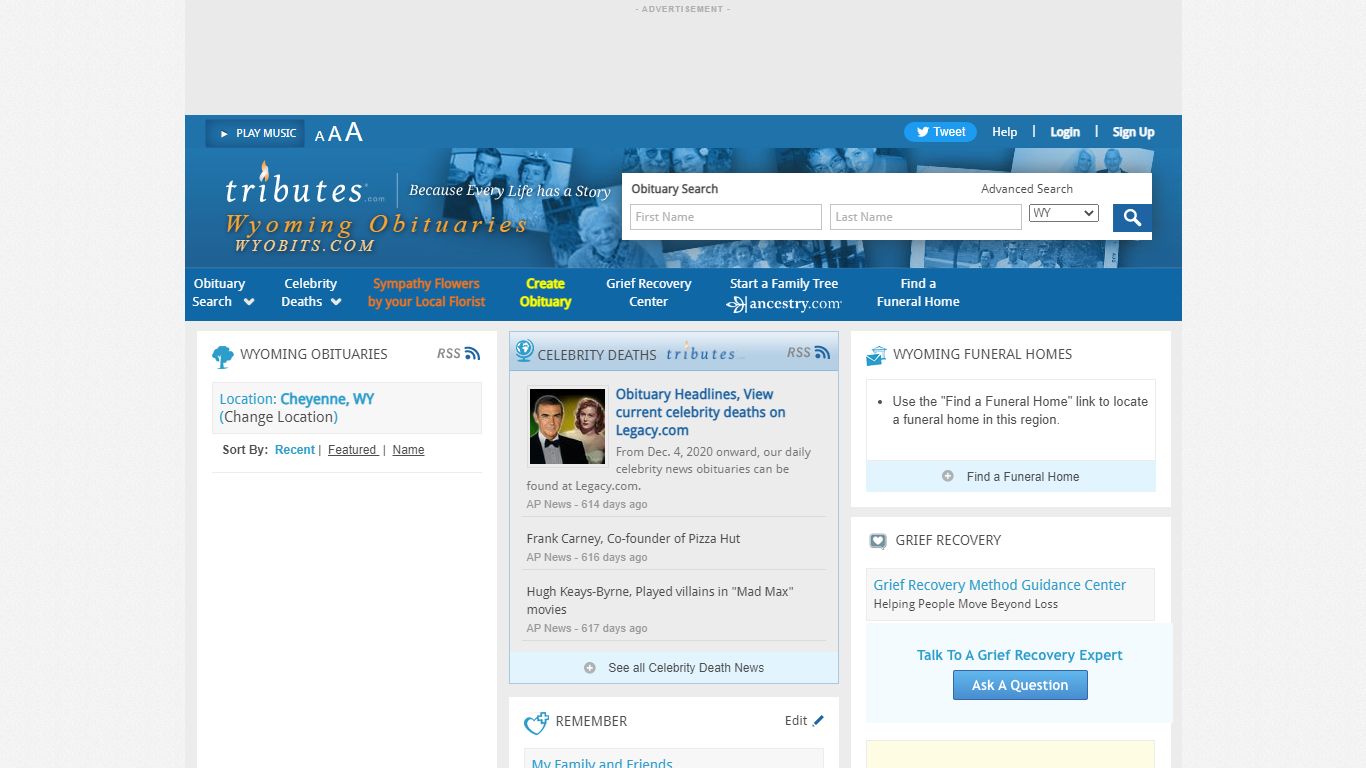Select the largest font size A
The width and height of the screenshot is (1366, 768).
tap(353, 132)
